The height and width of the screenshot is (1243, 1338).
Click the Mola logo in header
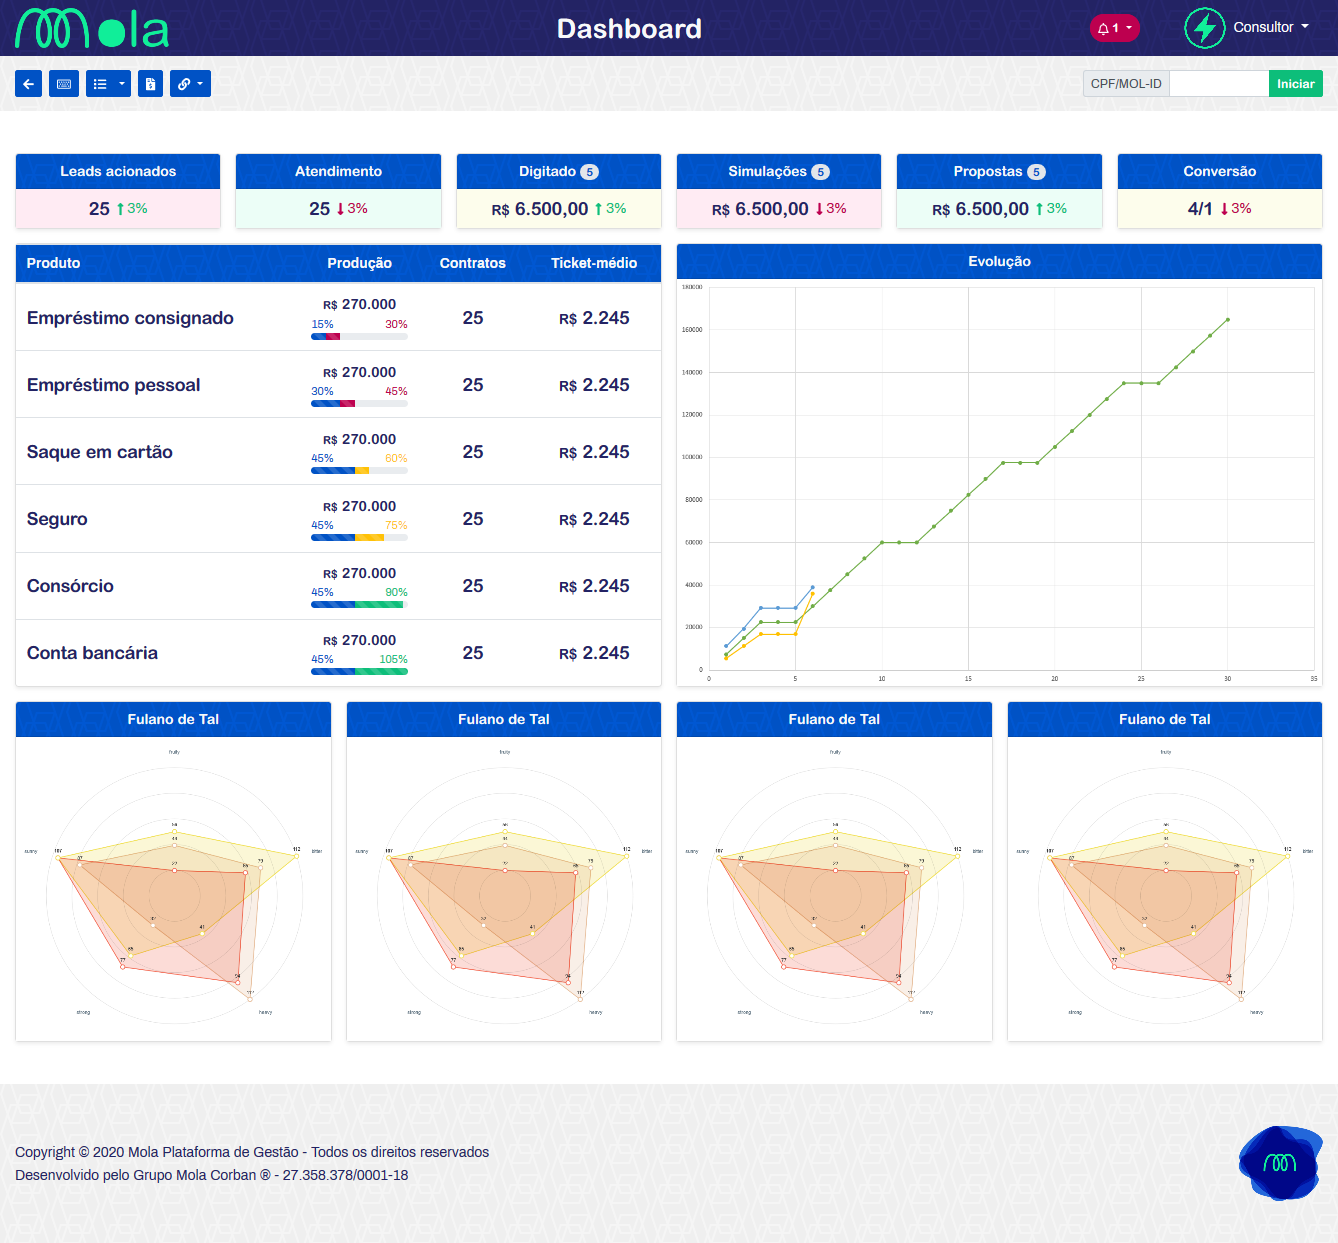[92, 29]
